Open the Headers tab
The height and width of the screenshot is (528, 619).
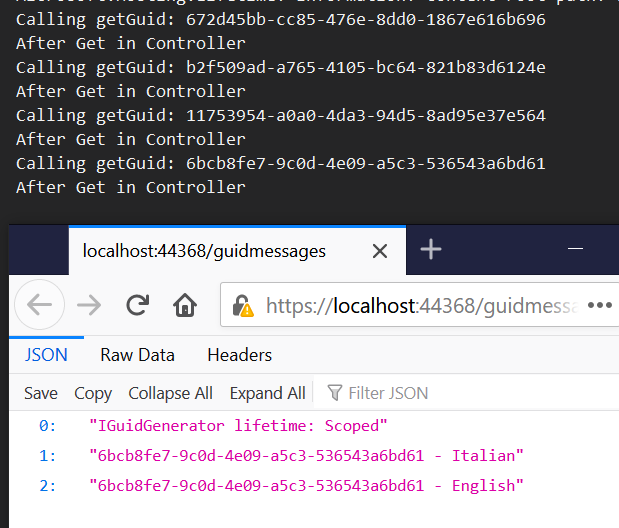239,354
